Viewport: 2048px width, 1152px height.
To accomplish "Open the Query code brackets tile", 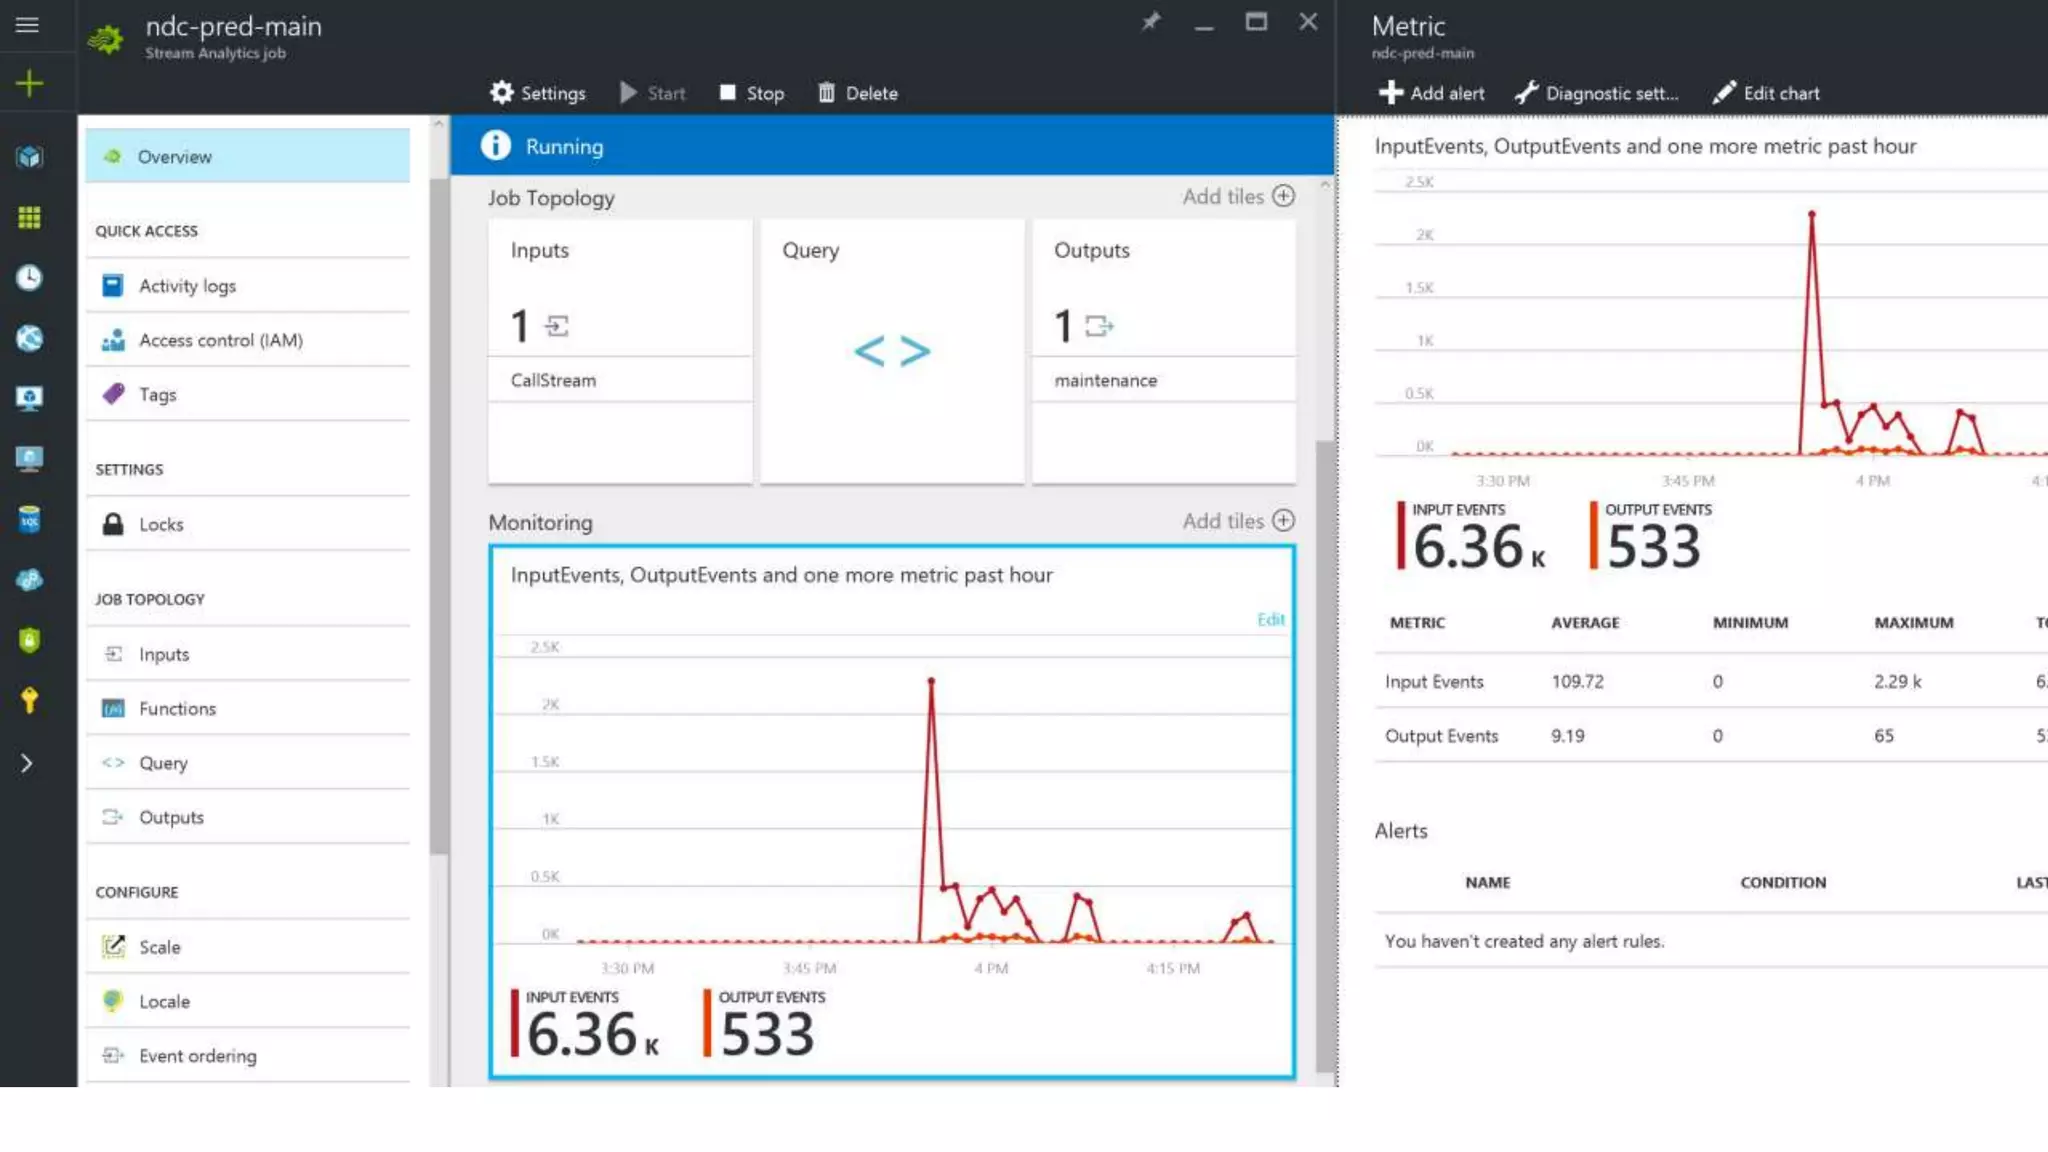I will [x=892, y=351].
